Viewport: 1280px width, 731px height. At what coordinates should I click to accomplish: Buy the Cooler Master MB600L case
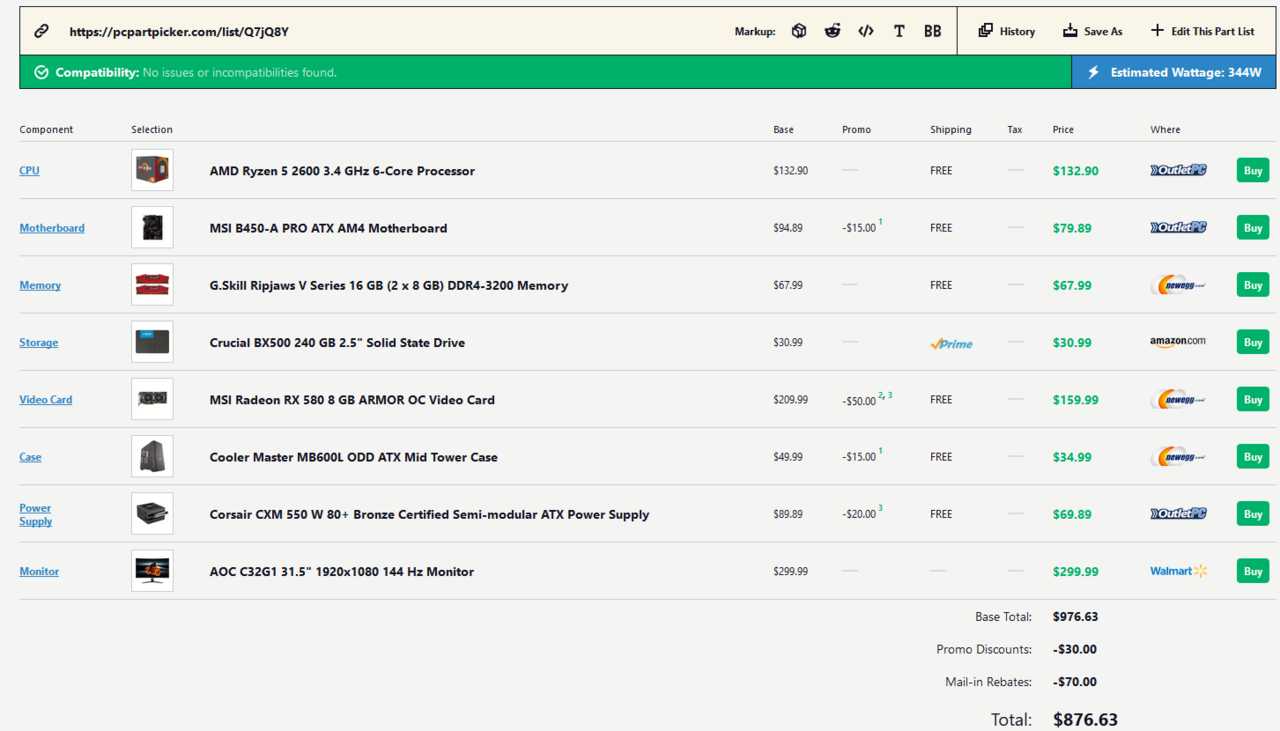tap(1253, 456)
